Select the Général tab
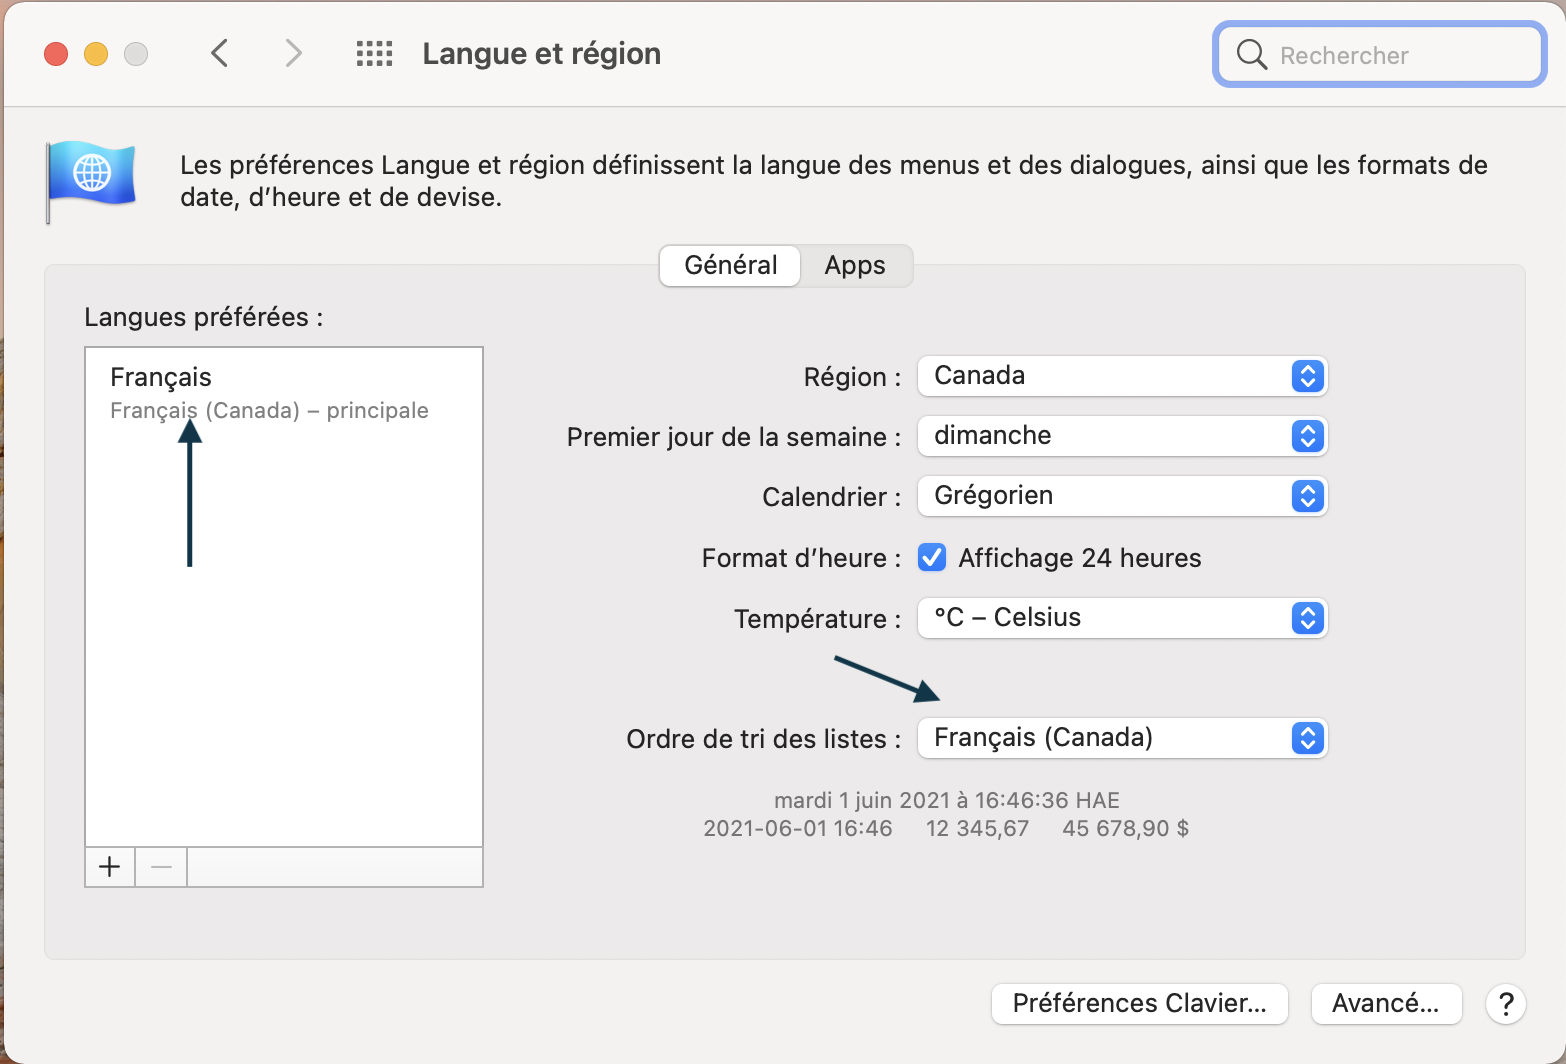 730,266
